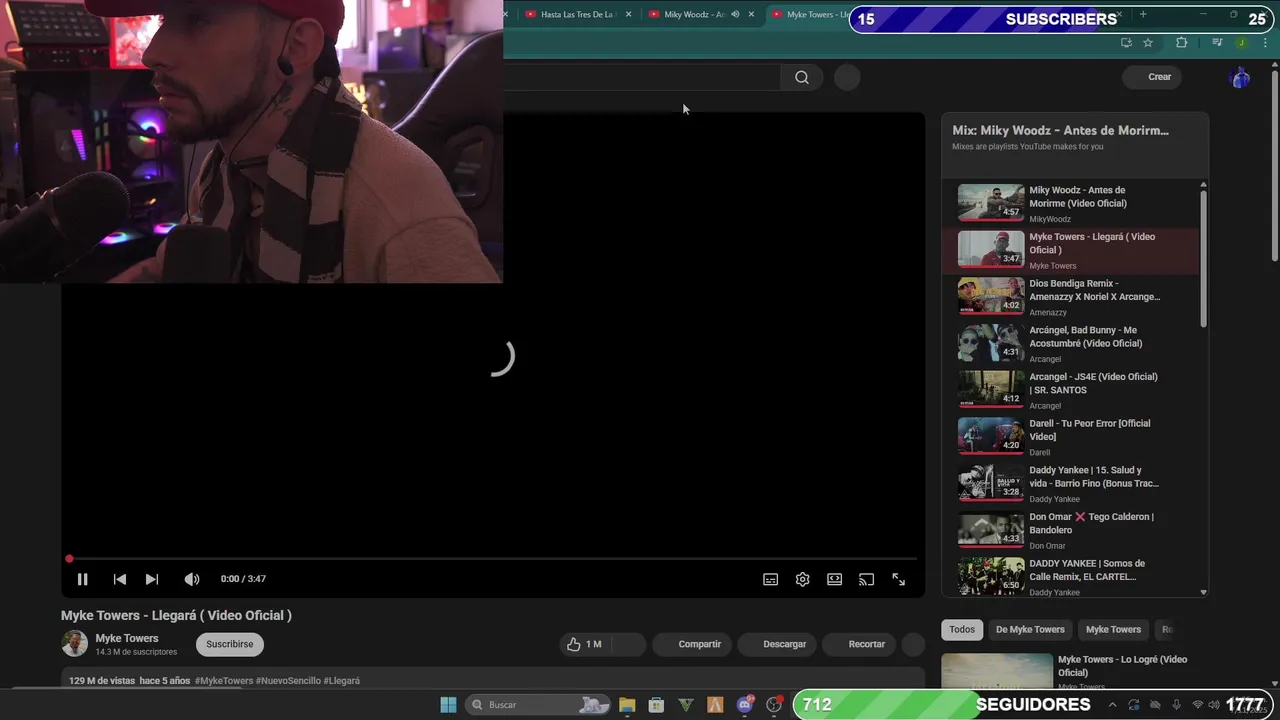Open the YouTube account avatar menu
This screenshot has width=1280, height=720.
1240,77
